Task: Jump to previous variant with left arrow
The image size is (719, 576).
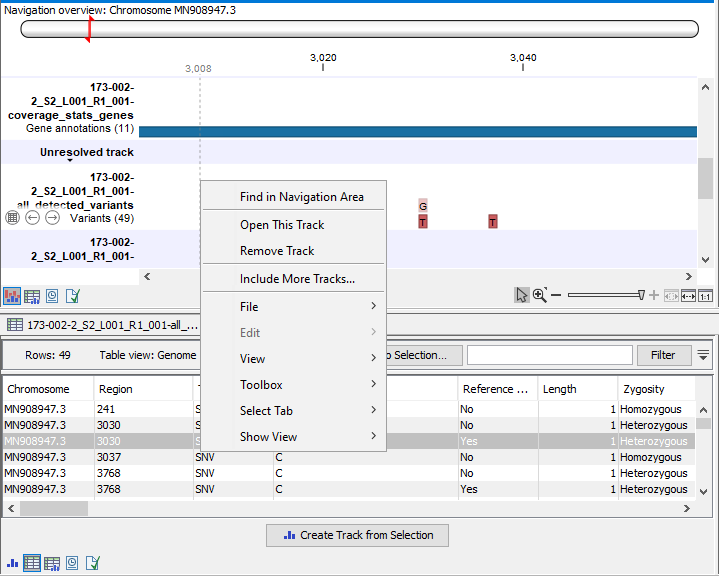Action: [32, 218]
